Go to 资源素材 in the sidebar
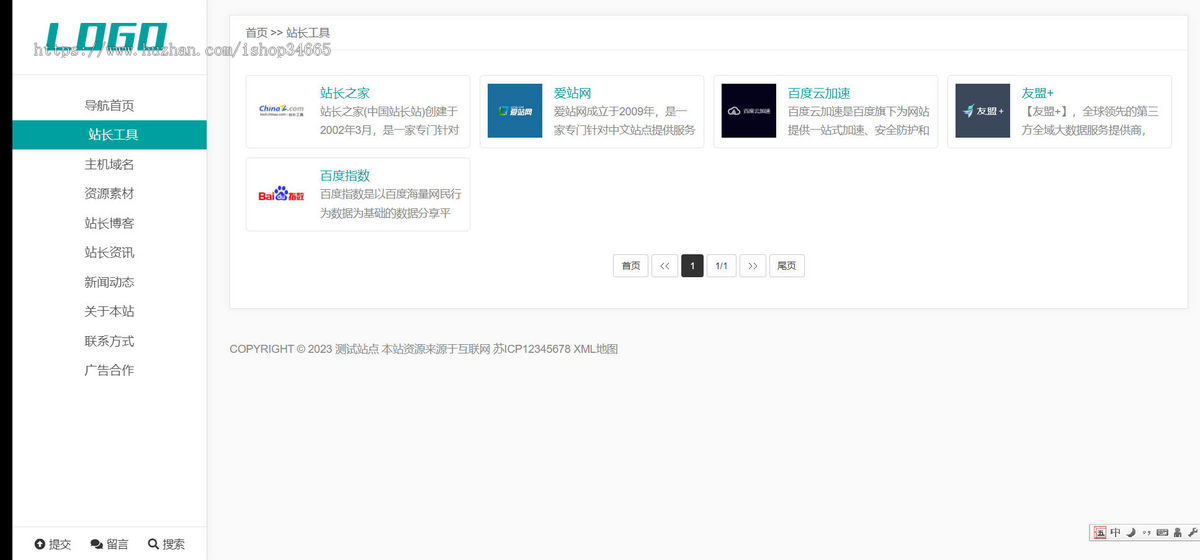 109,193
